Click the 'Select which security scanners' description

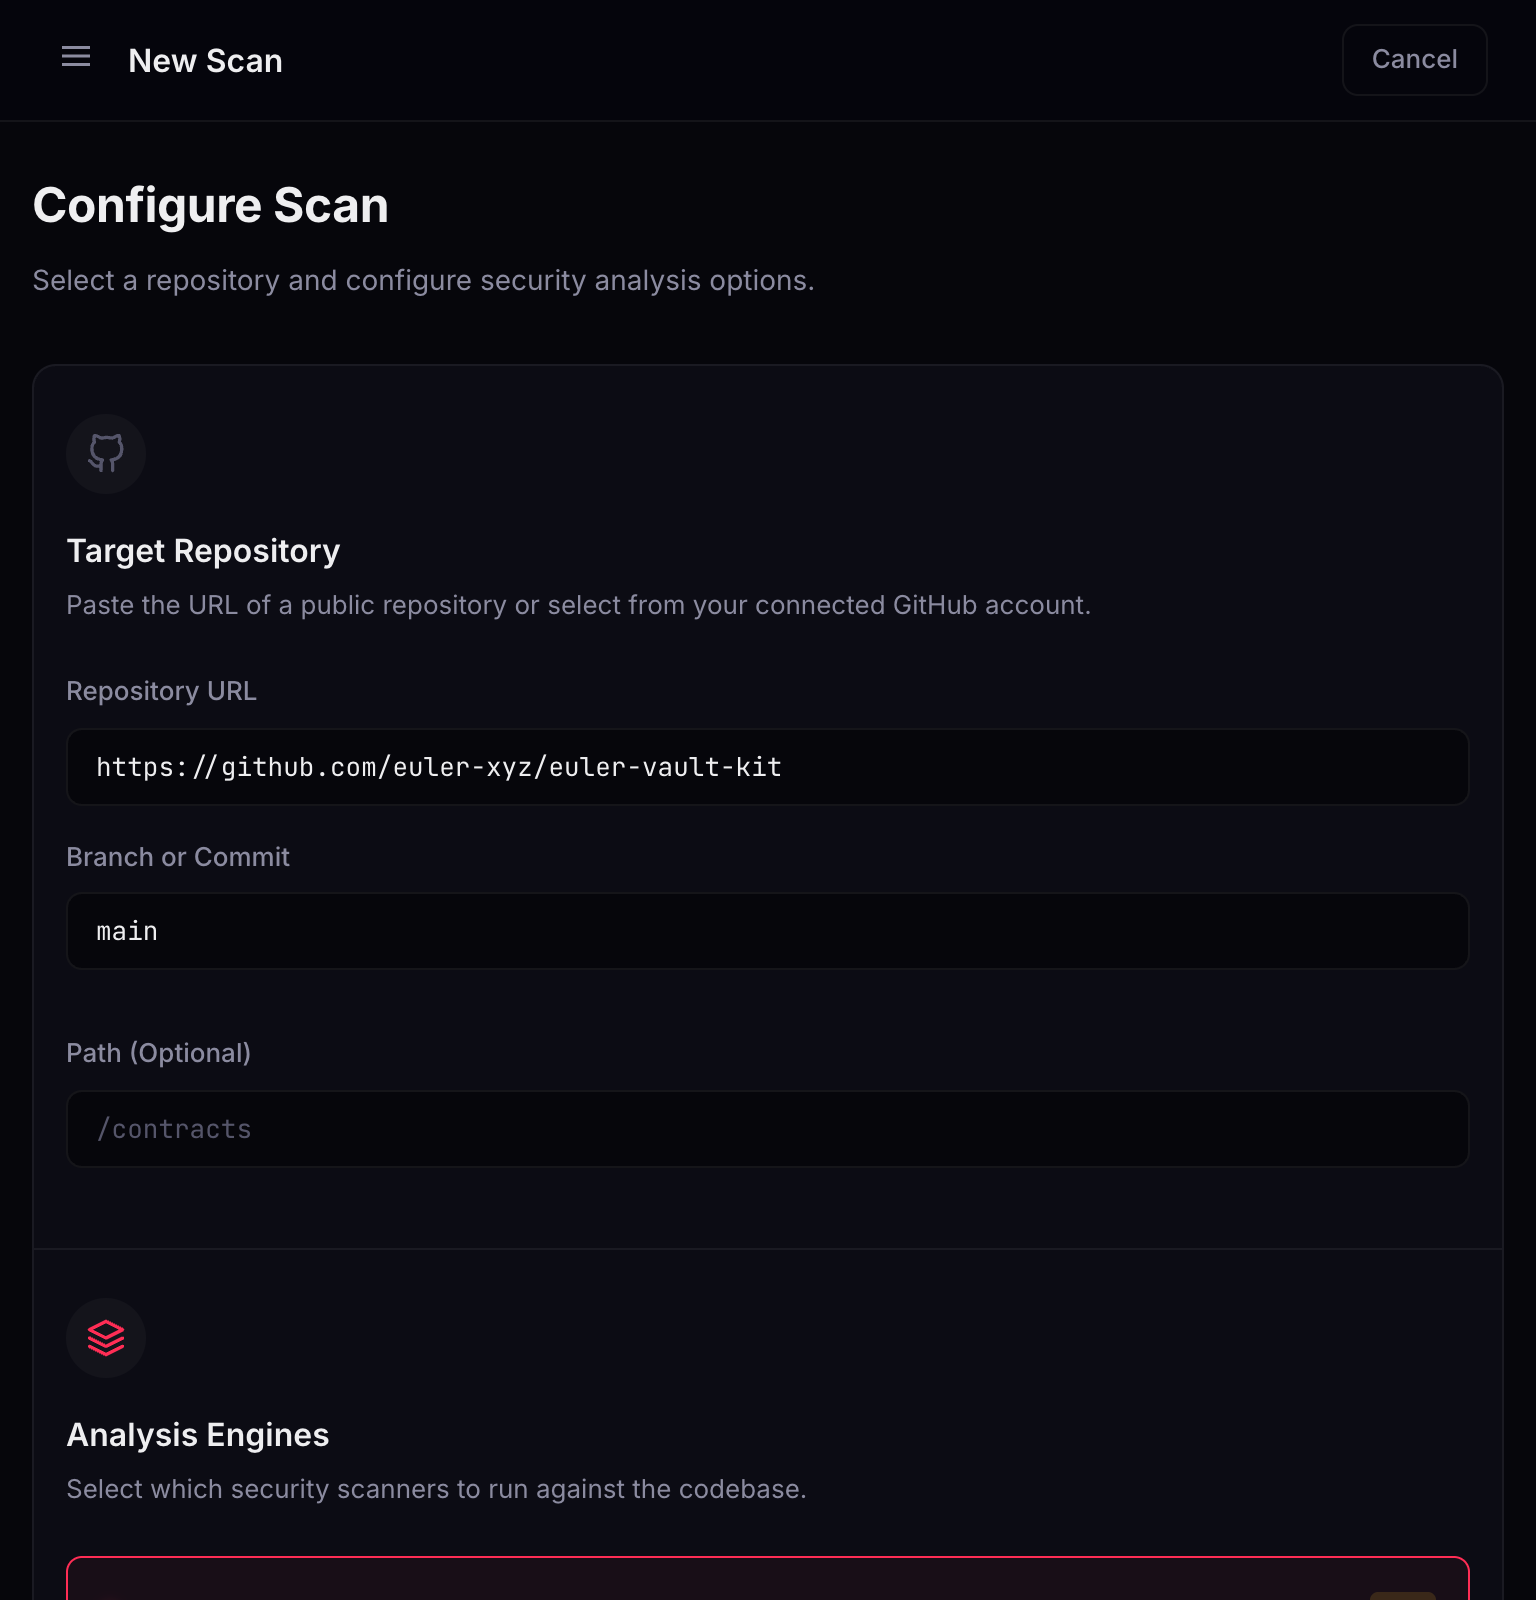[436, 1489]
